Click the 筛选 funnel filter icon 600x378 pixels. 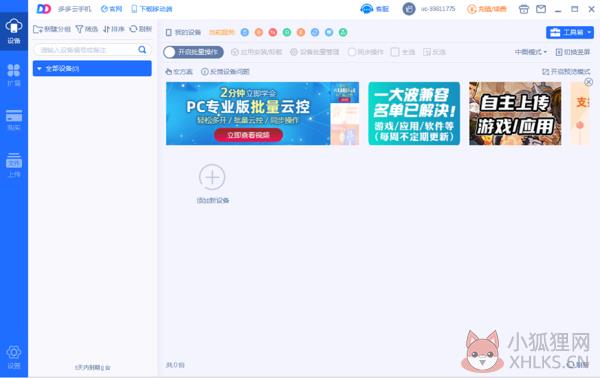pyautogui.click(x=79, y=29)
